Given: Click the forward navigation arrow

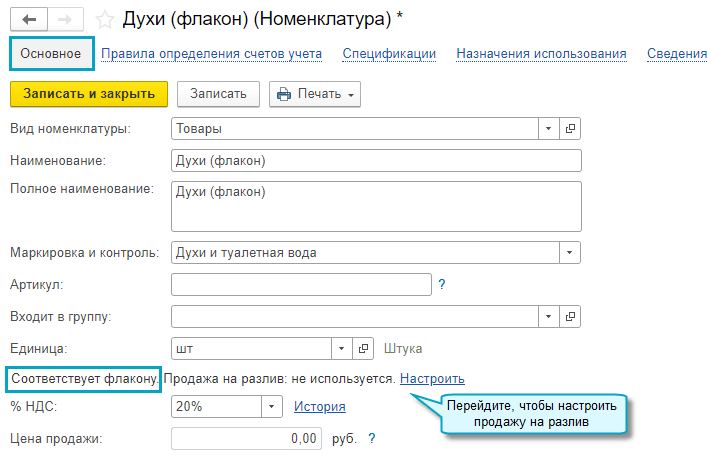Looking at the screenshot, I should [63, 18].
